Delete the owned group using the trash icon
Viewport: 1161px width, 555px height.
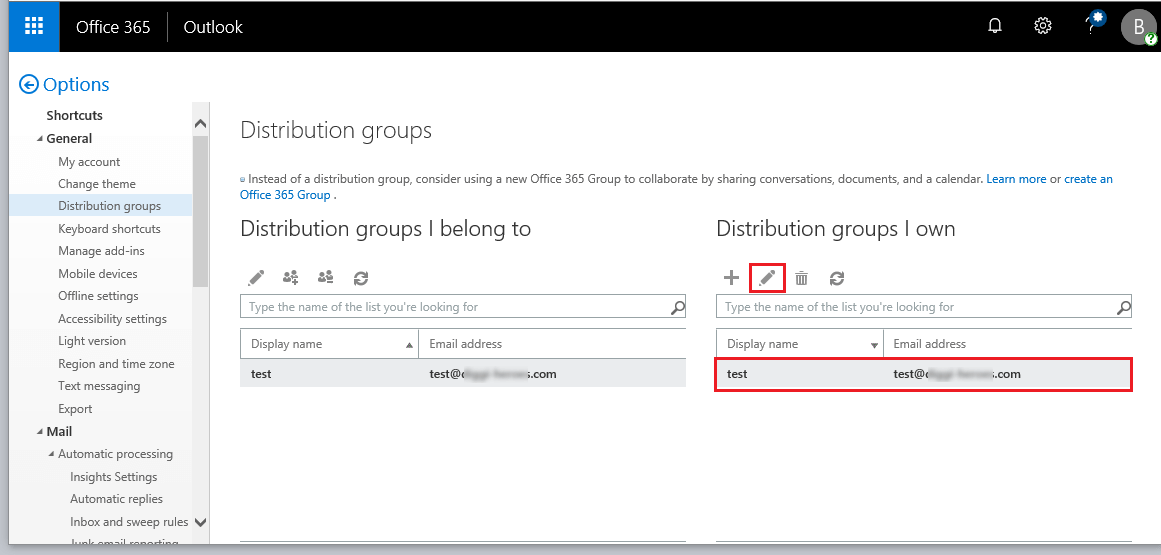tap(801, 278)
